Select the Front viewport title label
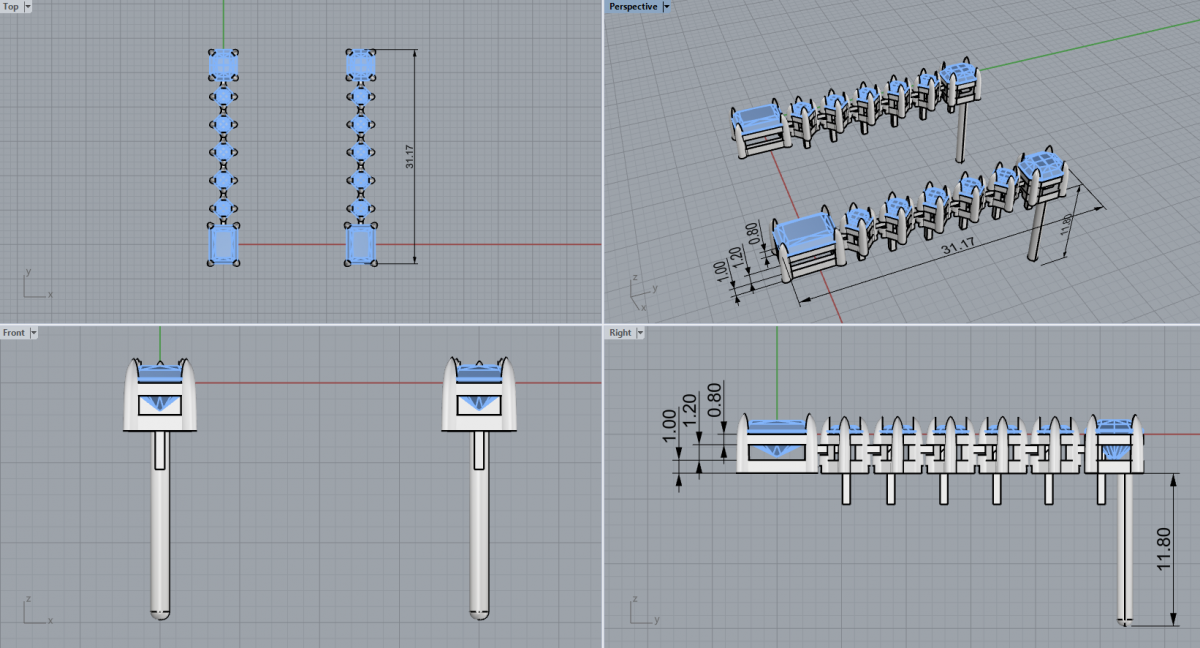Image resolution: width=1200 pixels, height=648 pixels. [x=14, y=332]
